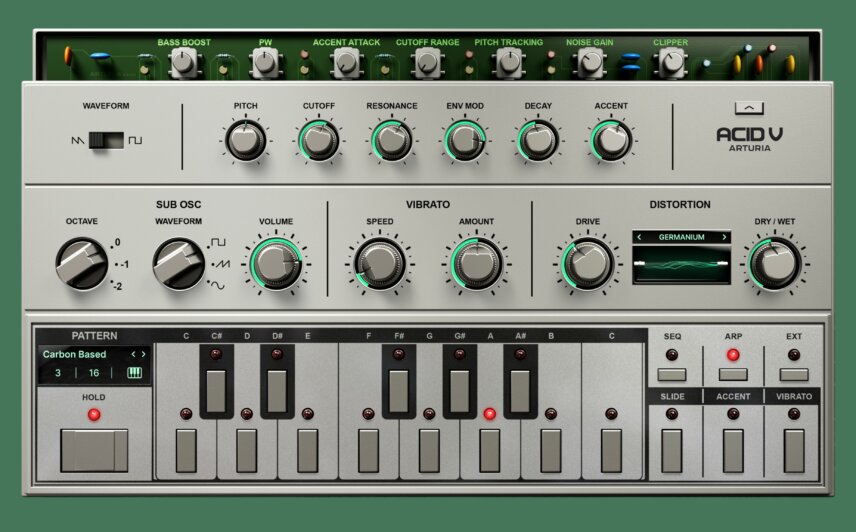Click the D note key button
The image size is (856, 532).
tap(247, 451)
